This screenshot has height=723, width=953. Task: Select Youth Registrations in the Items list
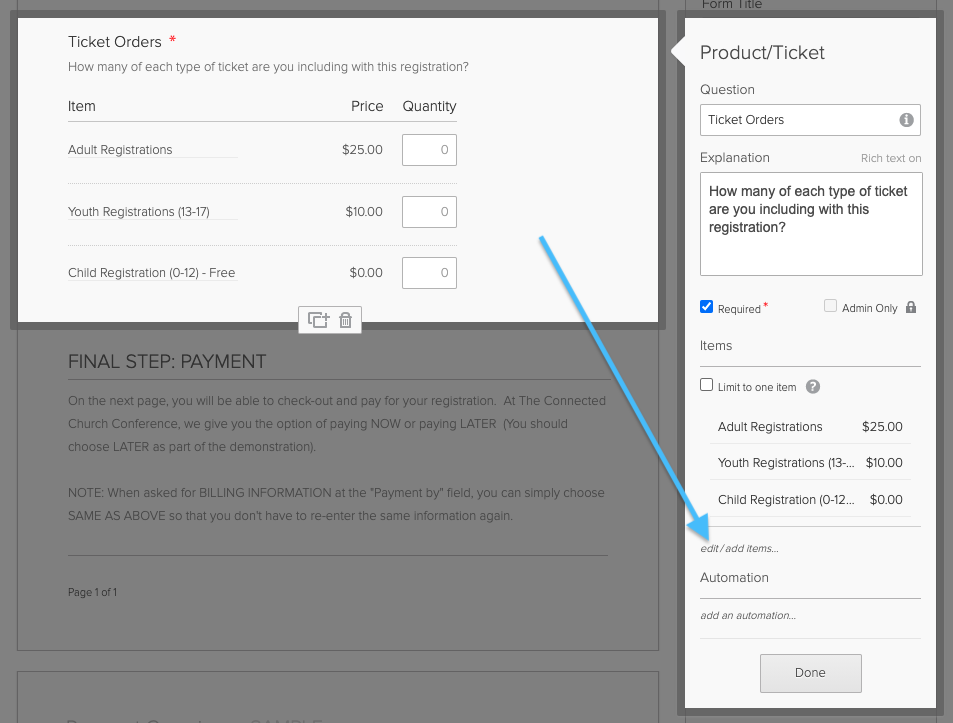click(780, 462)
